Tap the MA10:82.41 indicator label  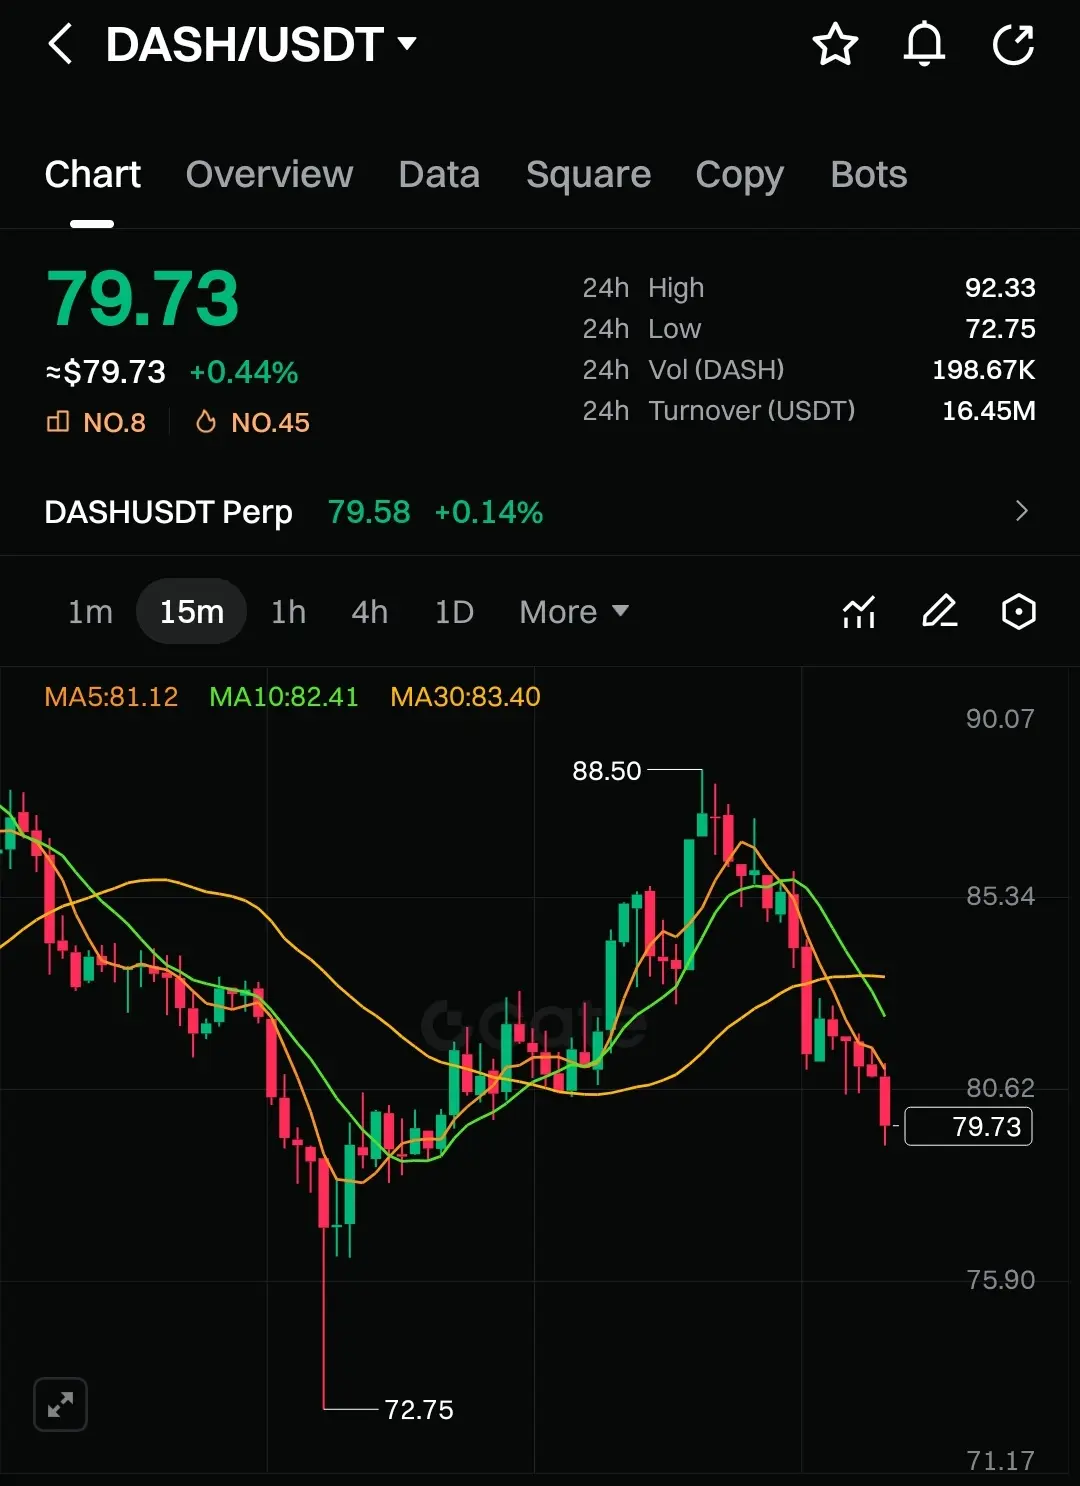click(283, 696)
